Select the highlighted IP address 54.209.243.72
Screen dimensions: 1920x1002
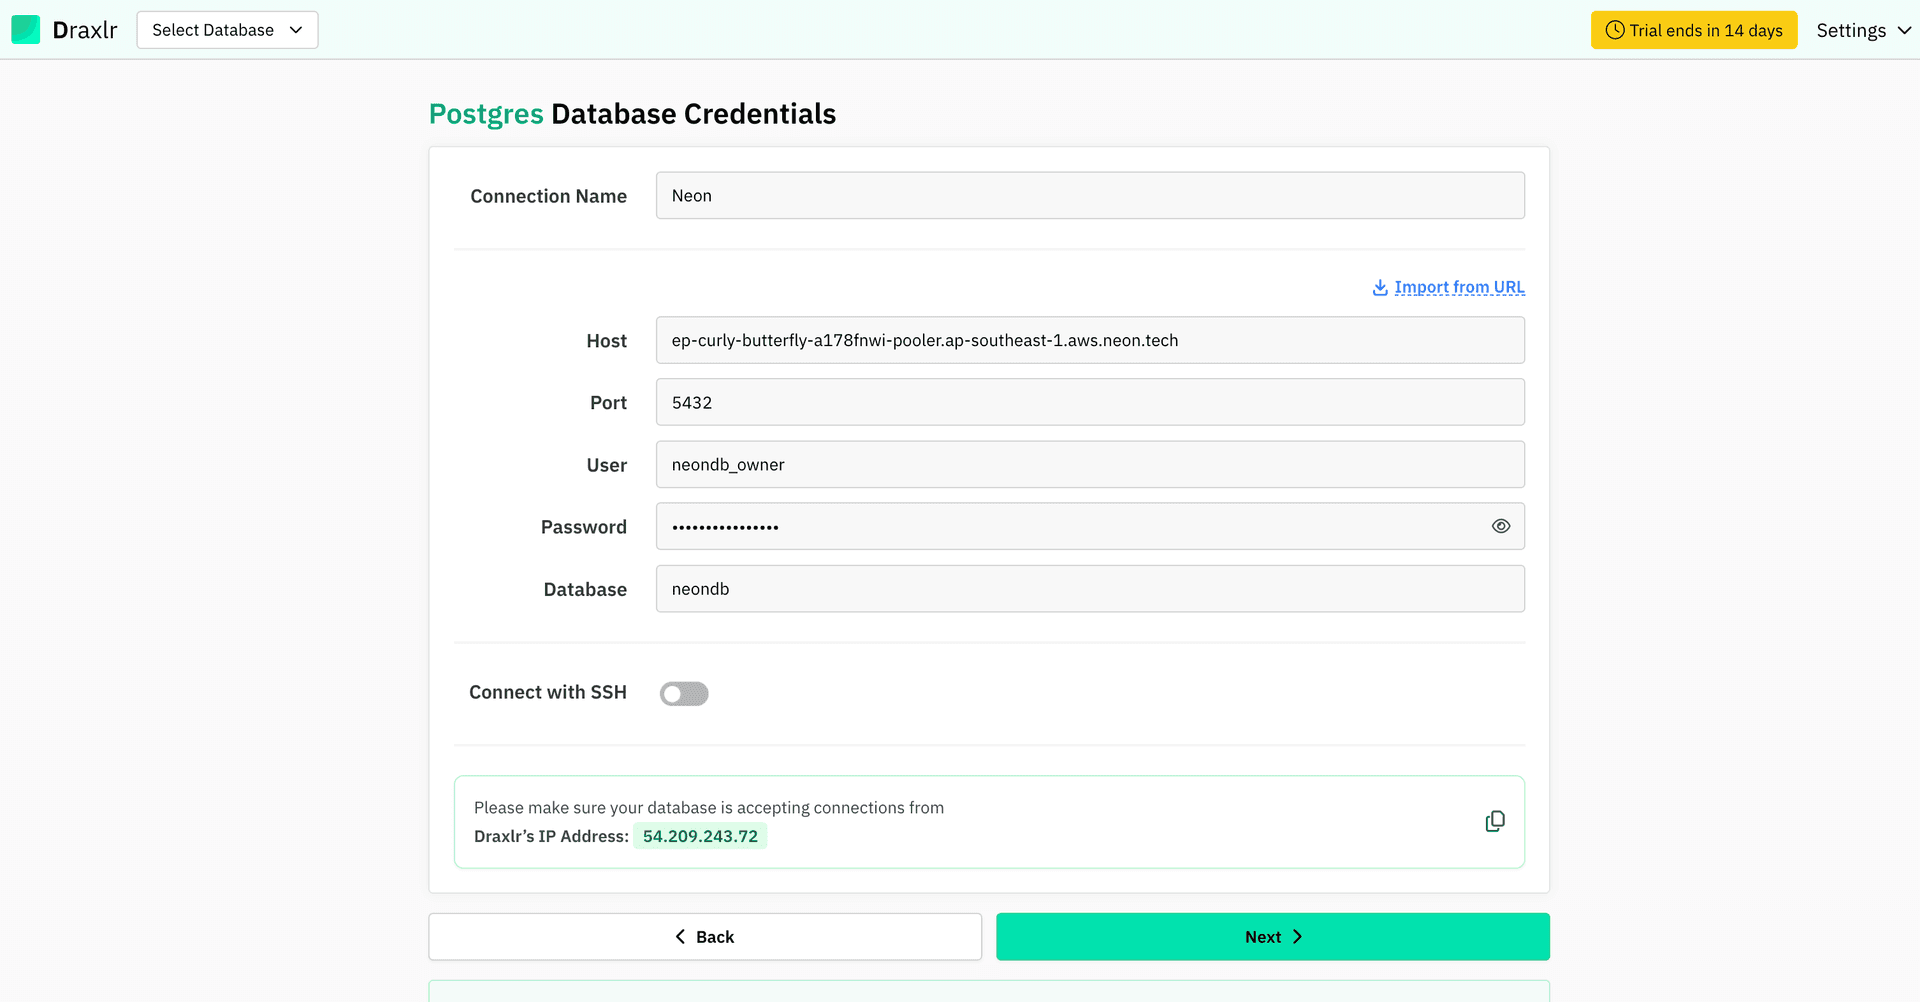click(700, 835)
